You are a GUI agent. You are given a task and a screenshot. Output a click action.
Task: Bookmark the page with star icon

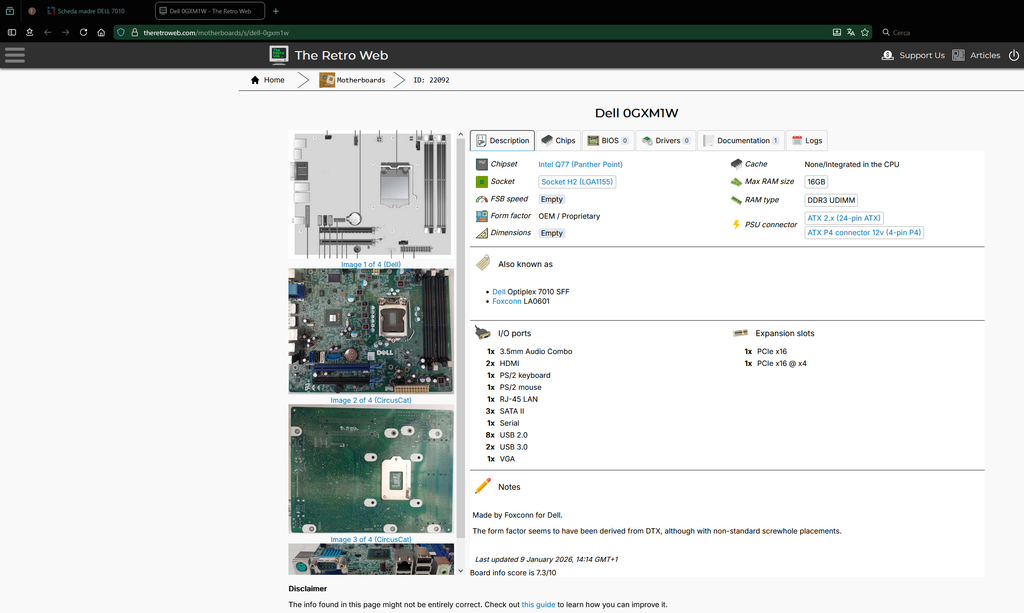pyautogui.click(x=865, y=32)
